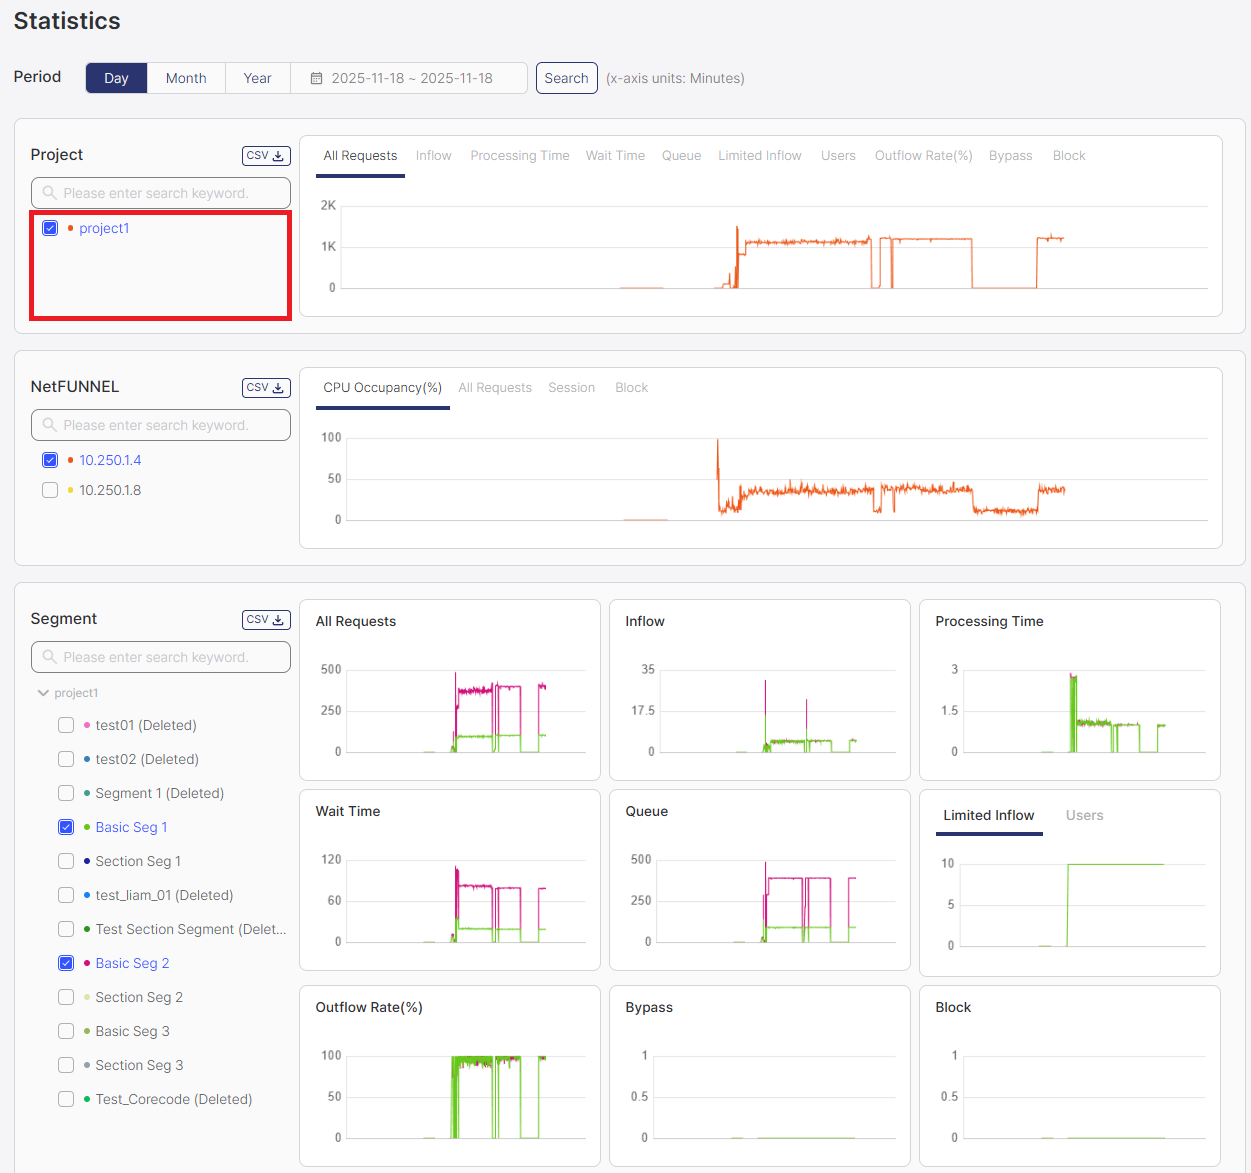This screenshot has height=1173, width=1251.
Task: Click the orange dot next to 10.250.1.4
Action: 70,460
